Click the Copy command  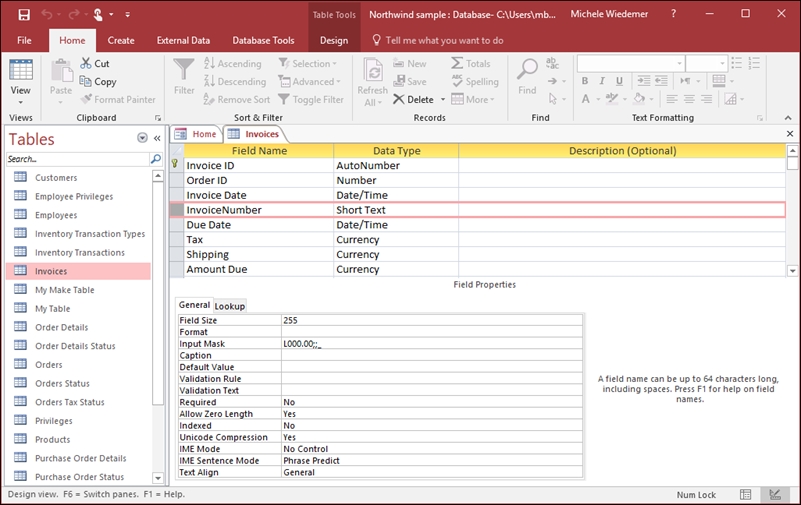98,81
